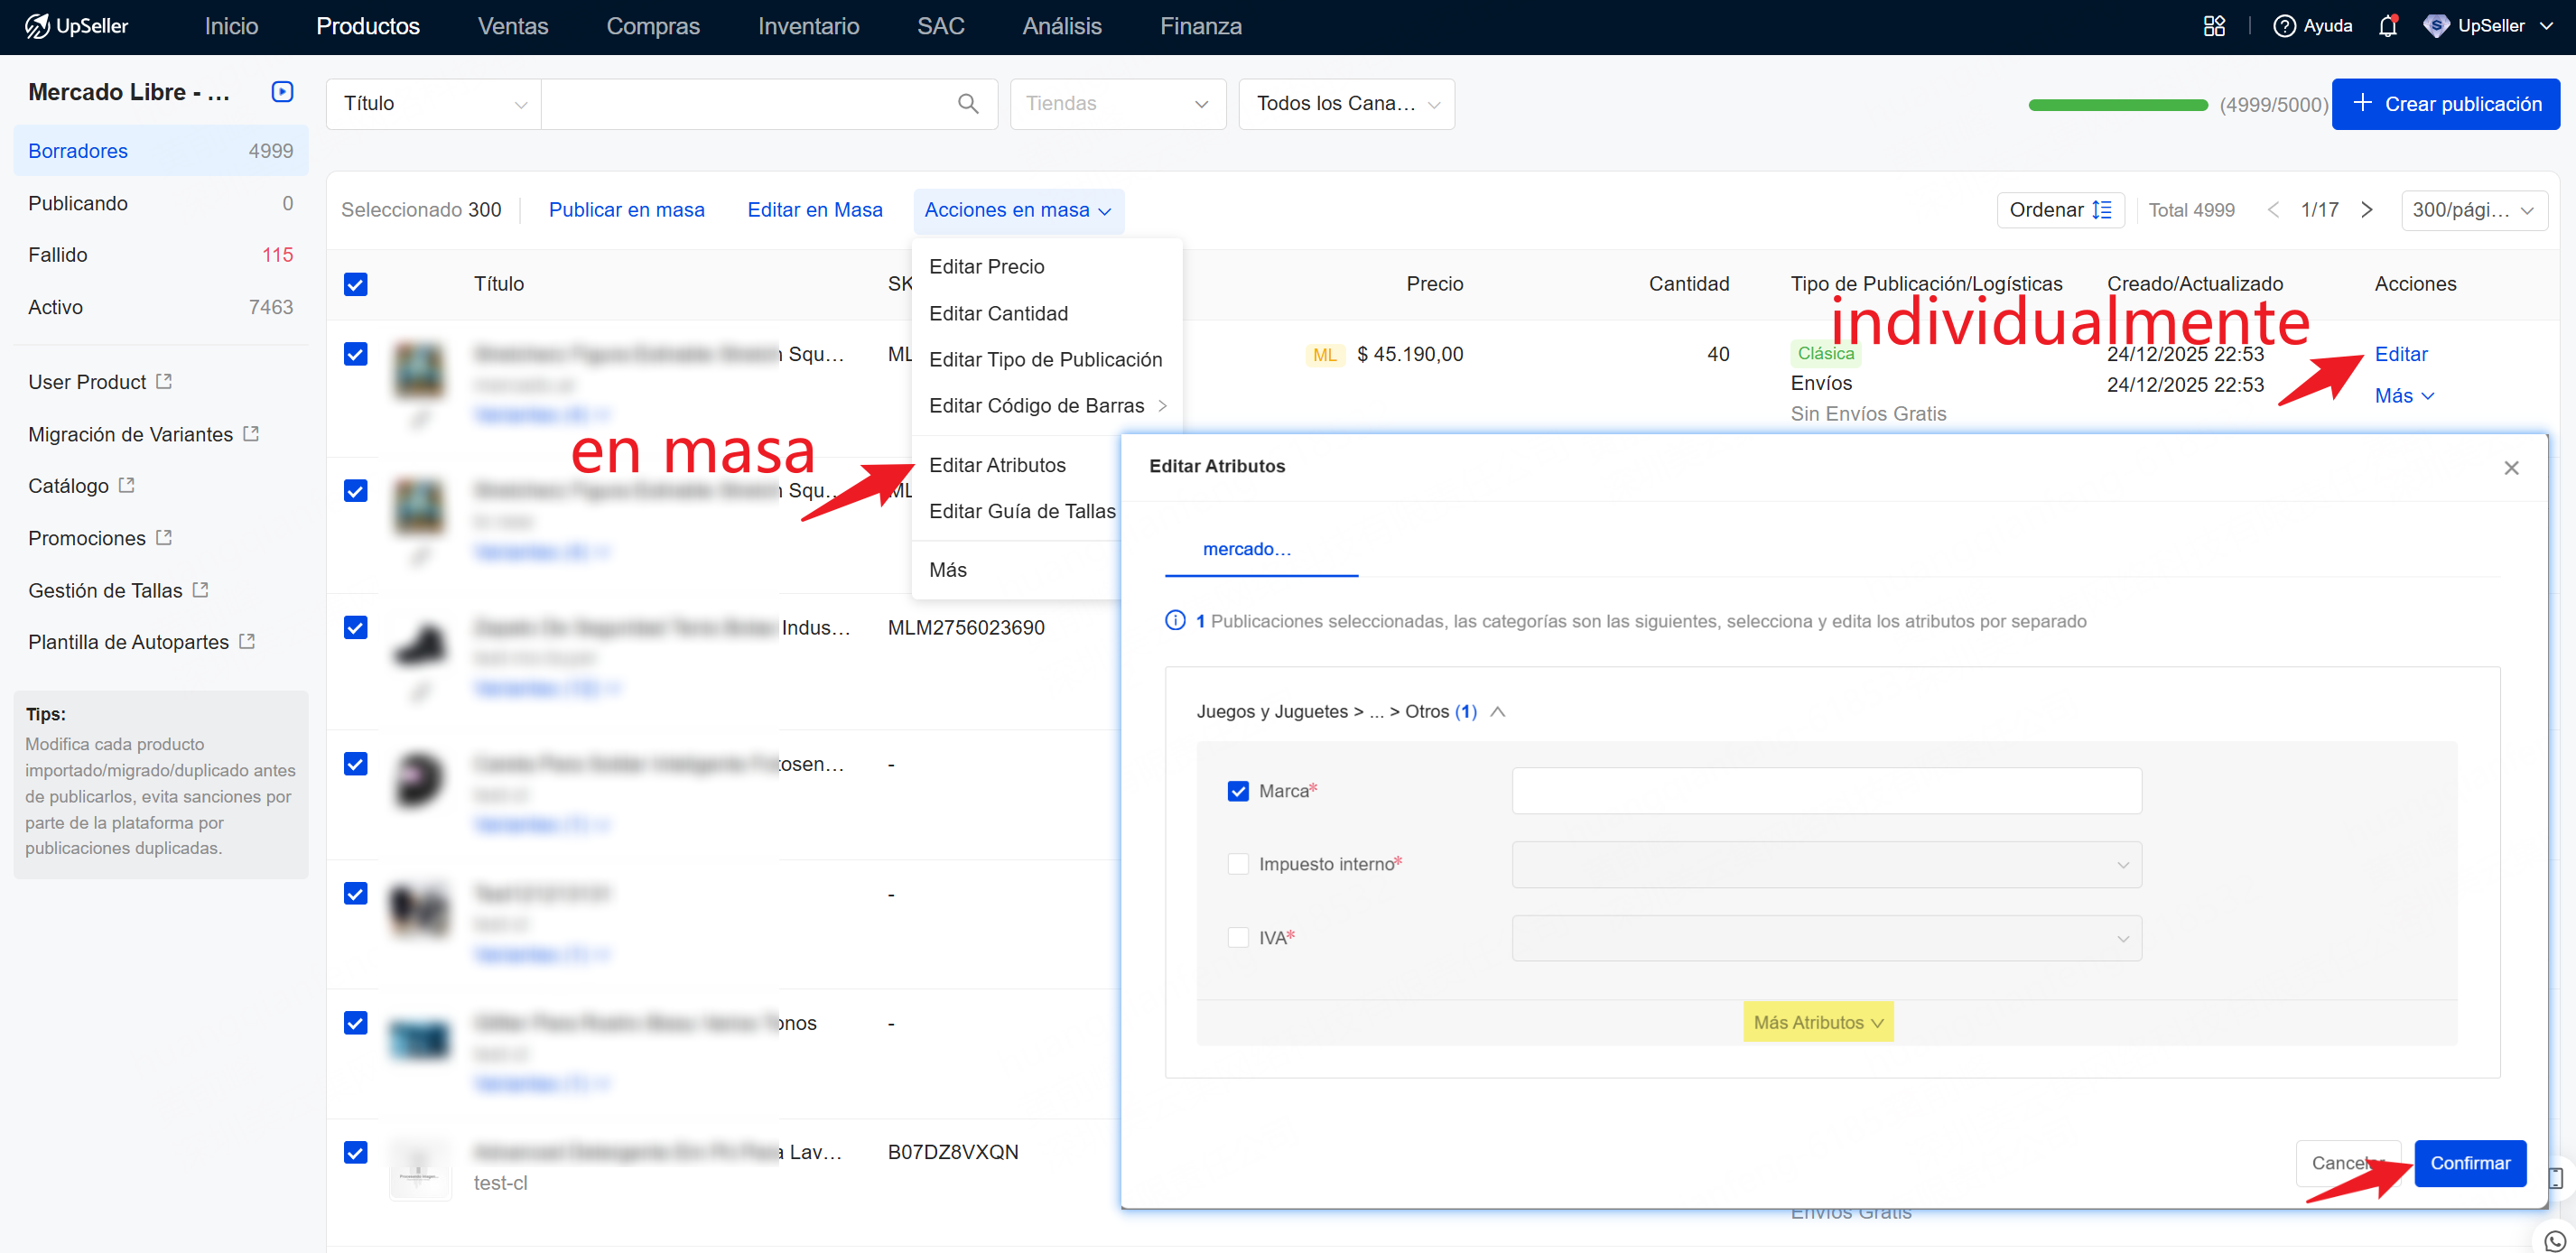Open notifications via the bell icon
This screenshot has width=2576, height=1253.
[2389, 26]
